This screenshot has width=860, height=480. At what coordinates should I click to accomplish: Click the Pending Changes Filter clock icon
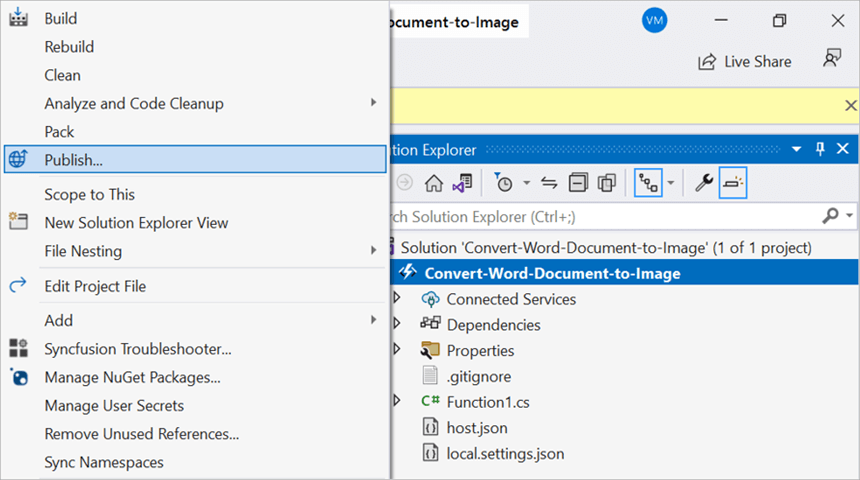coord(503,183)
